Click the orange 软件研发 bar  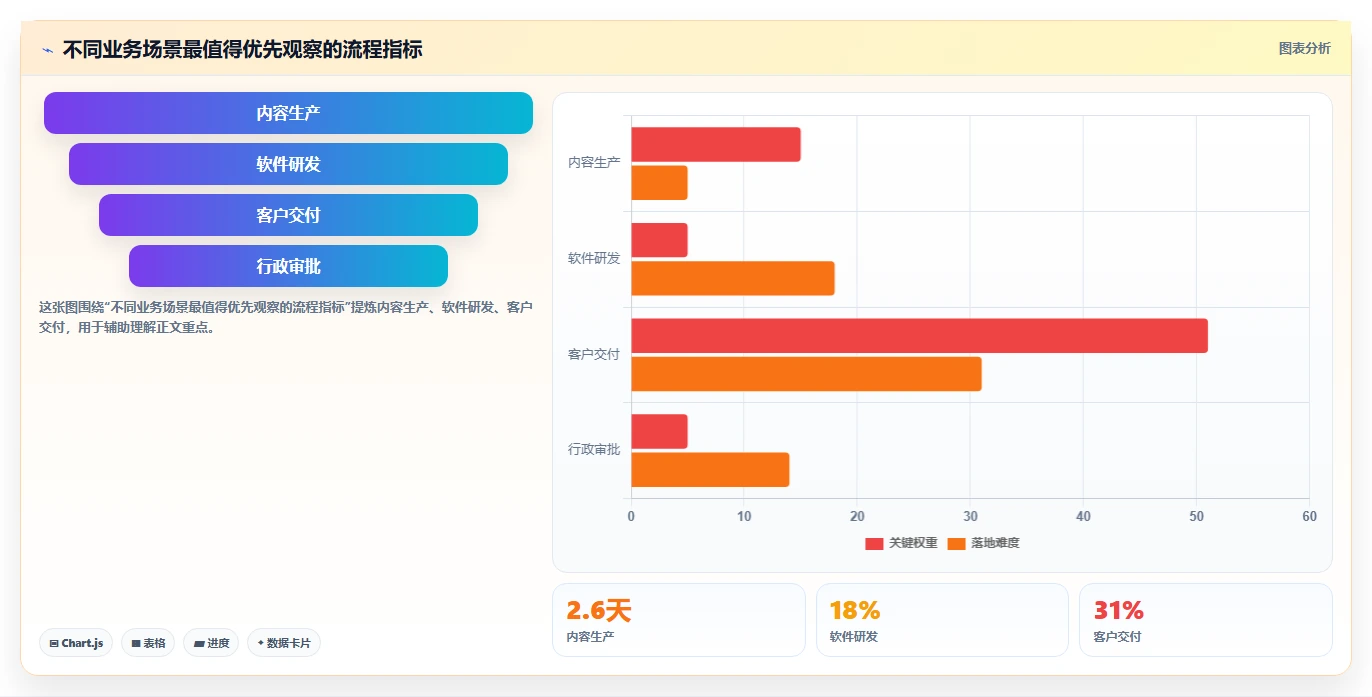pyautogui.click(x=732, y=278)
